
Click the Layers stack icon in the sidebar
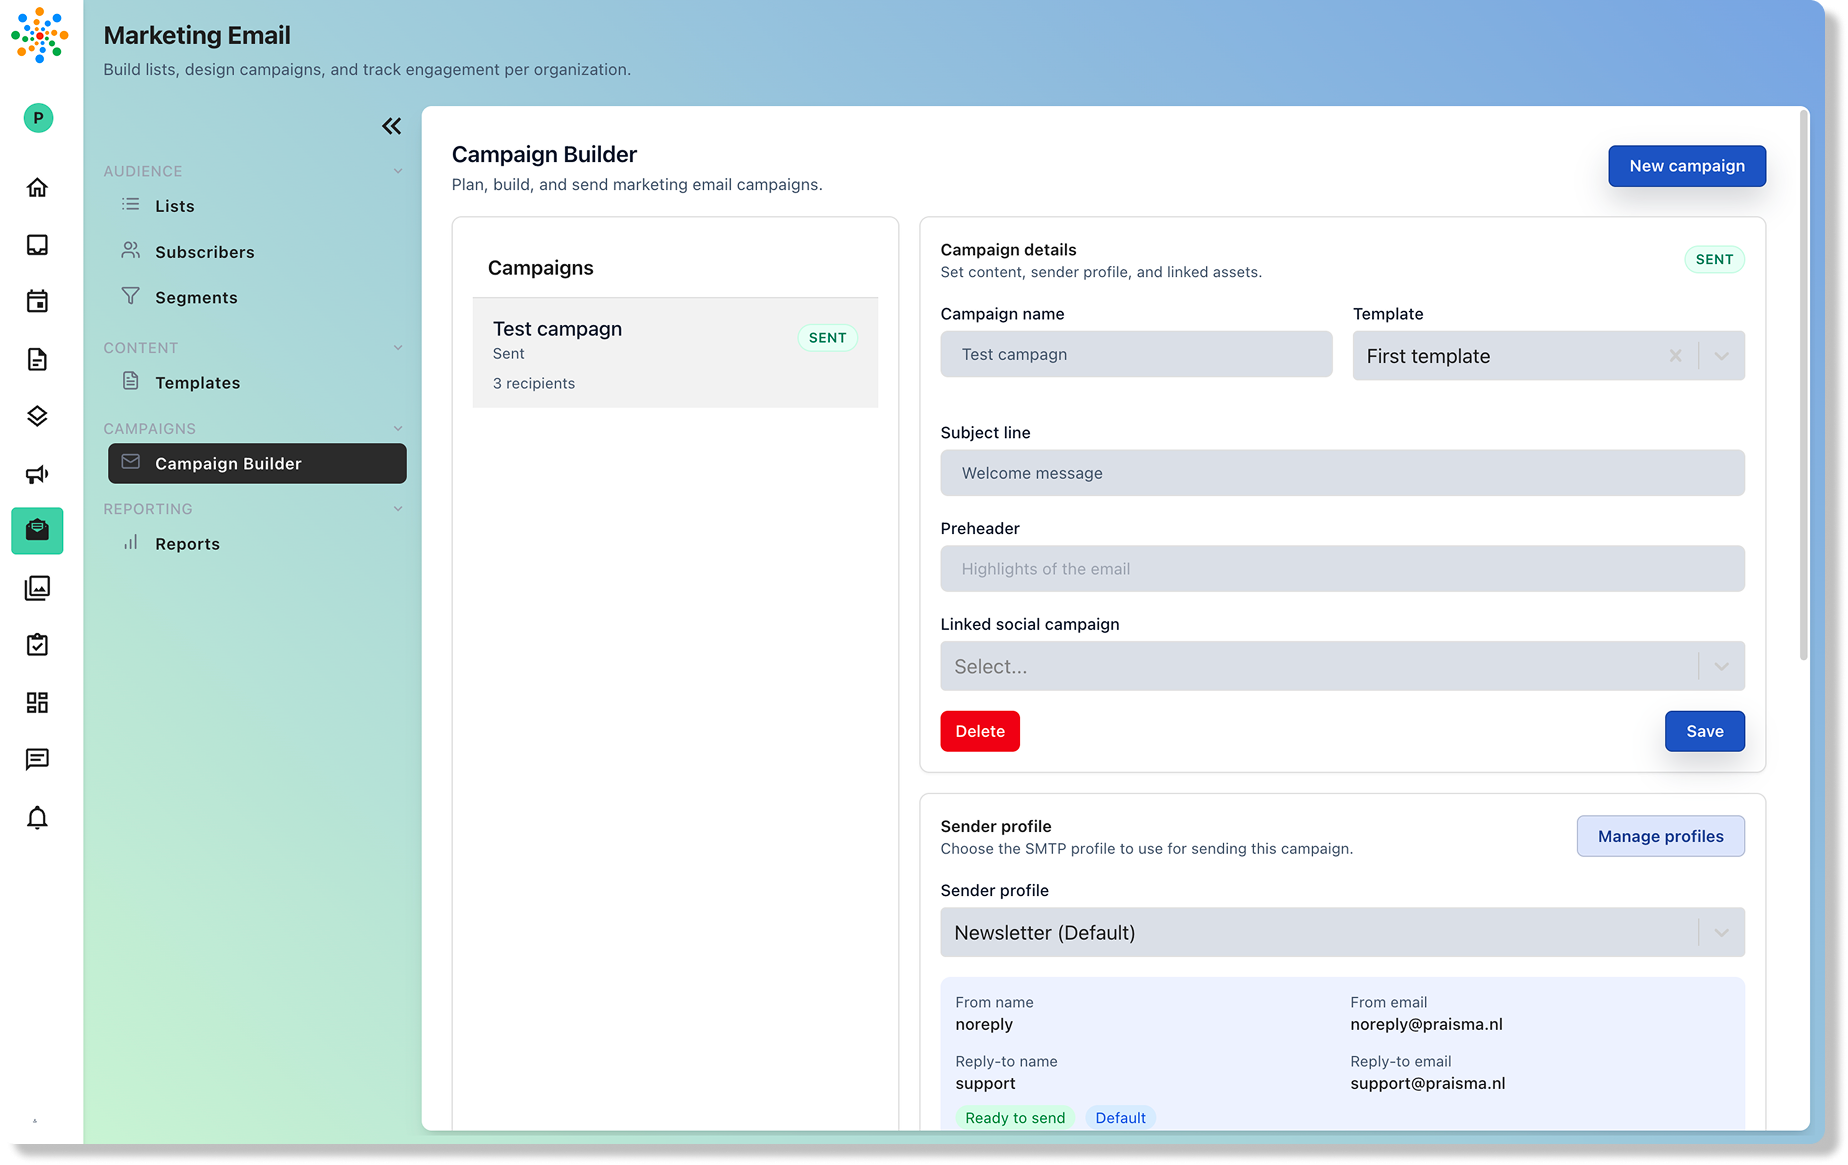(37, 416)
